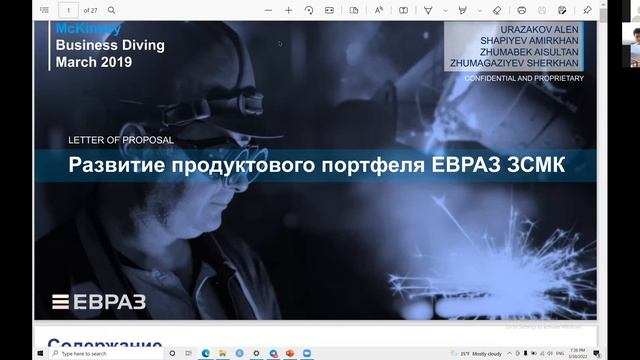Select the Highlight marker tool
The image size is (640, 360).
point(462,10)
